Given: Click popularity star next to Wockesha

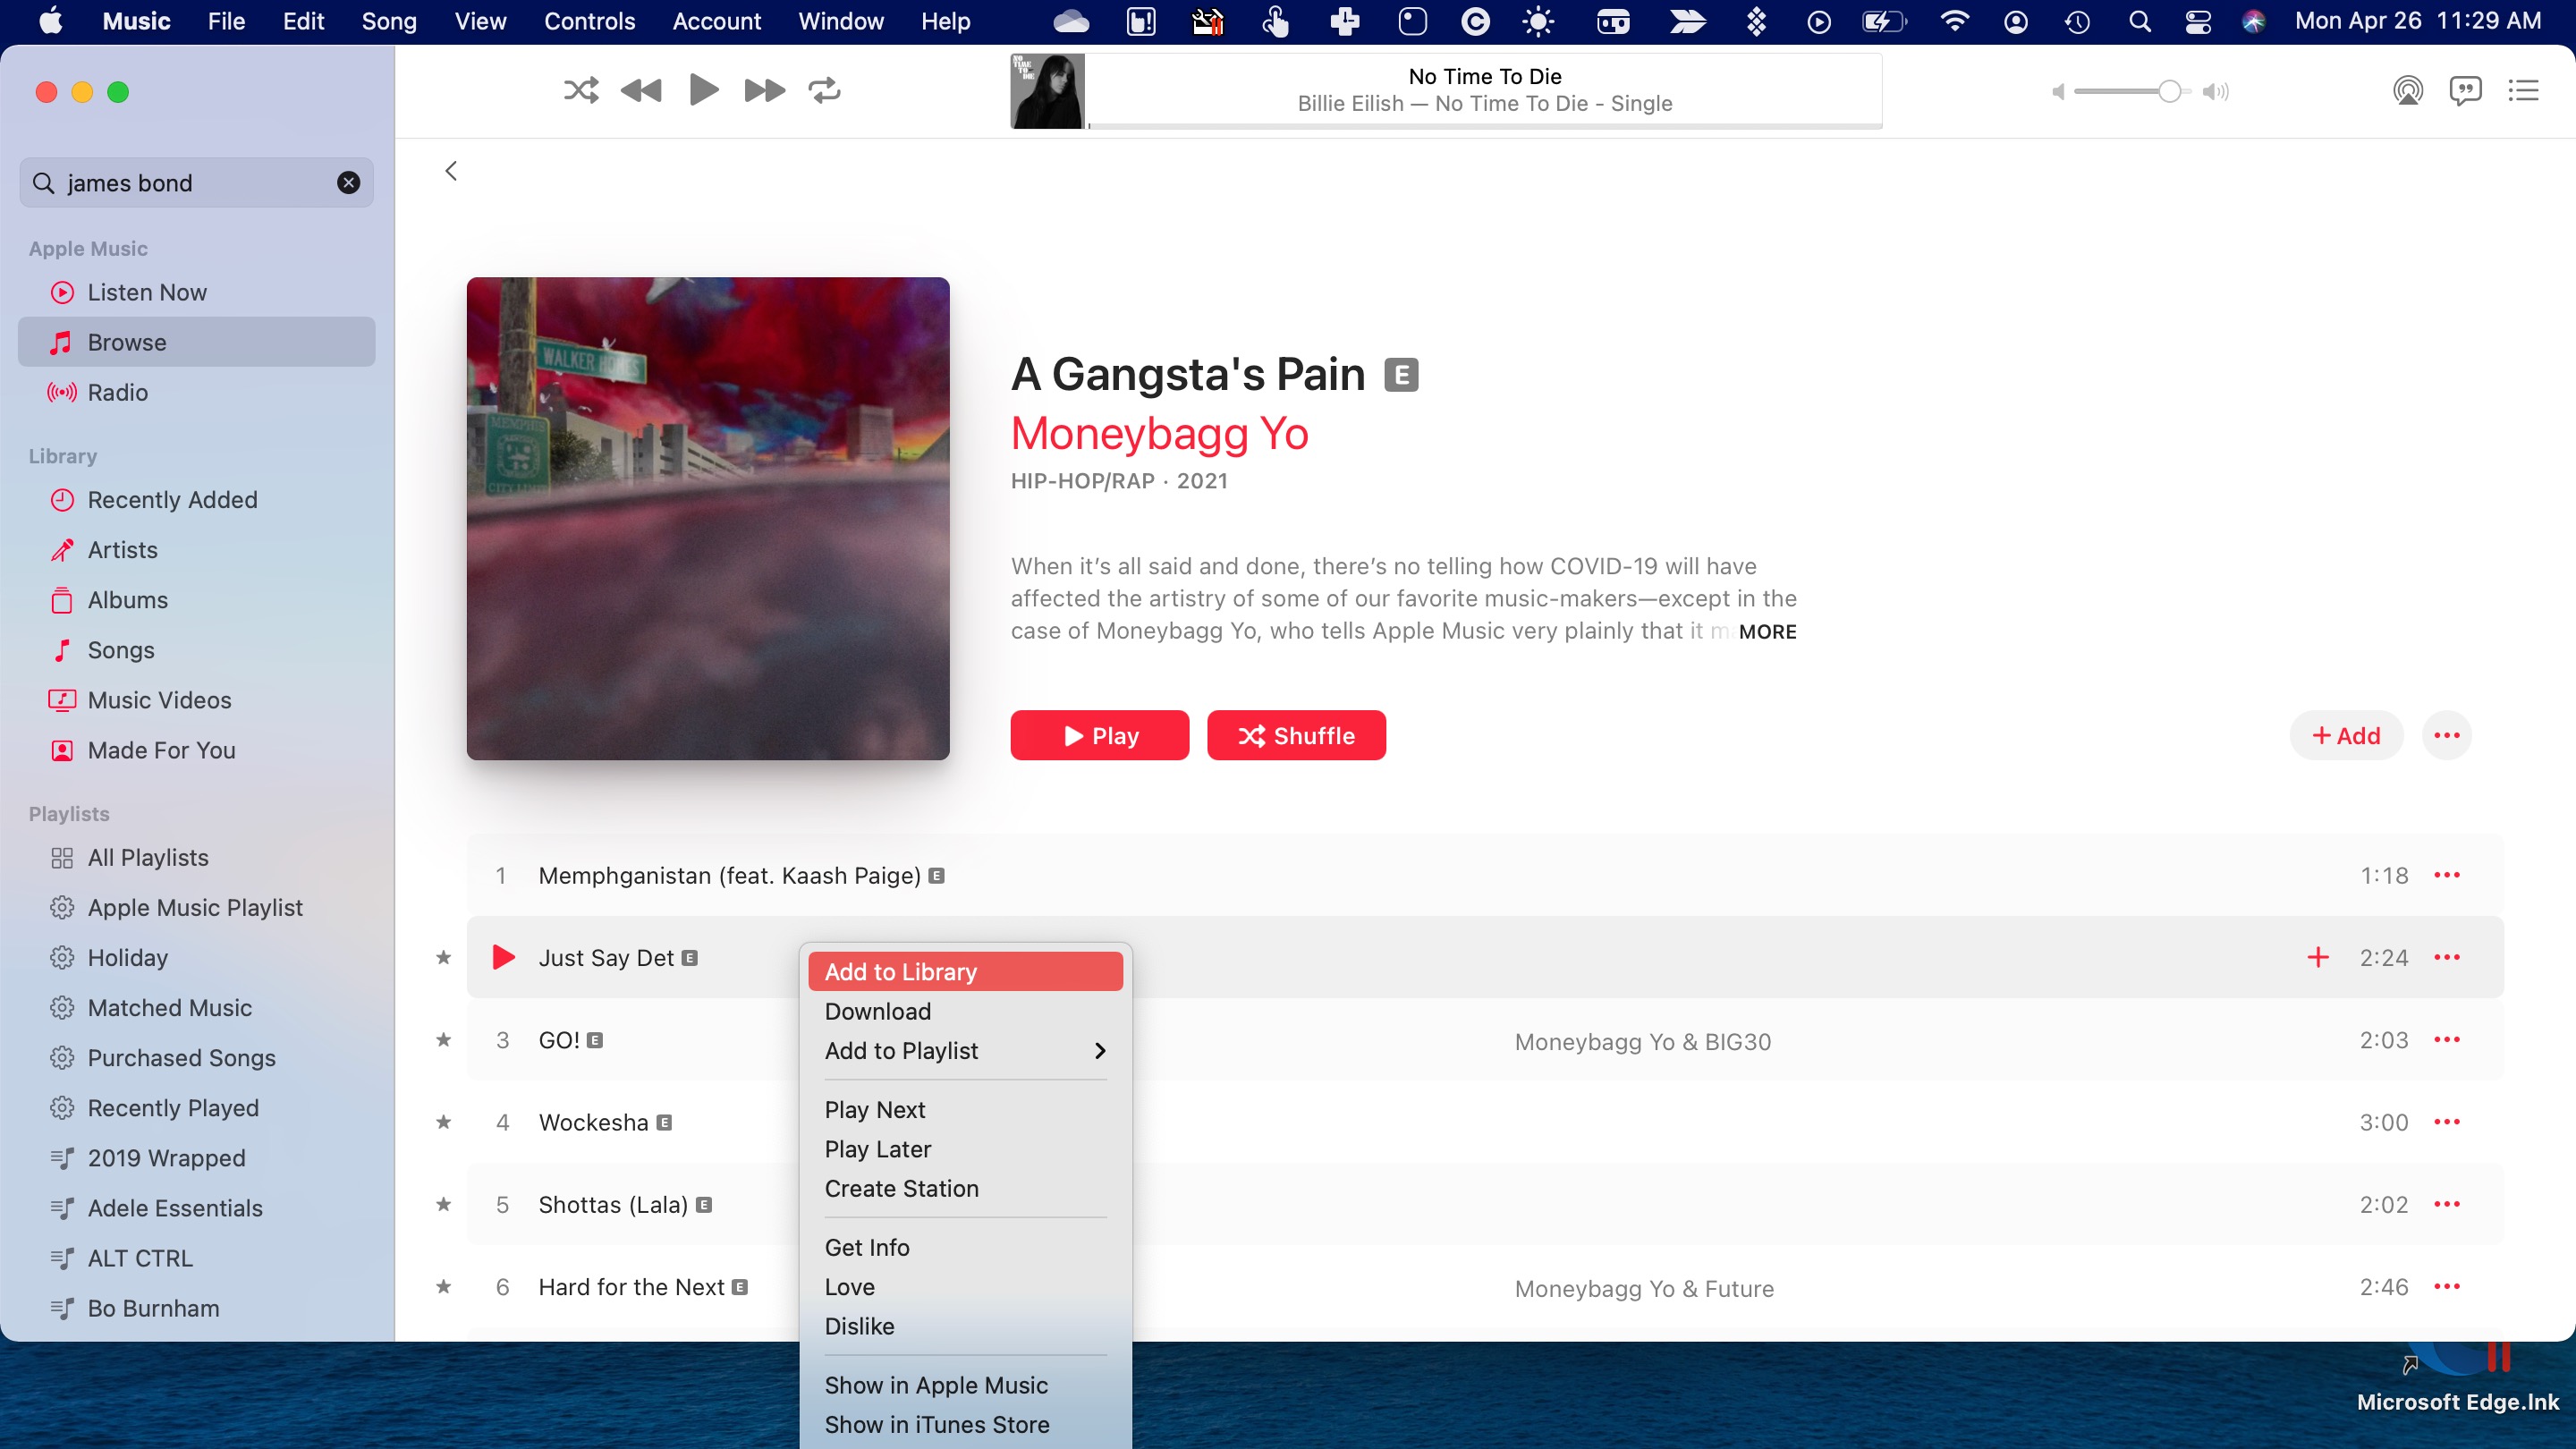Looking at the screenshot, I should pos(443,1122).
